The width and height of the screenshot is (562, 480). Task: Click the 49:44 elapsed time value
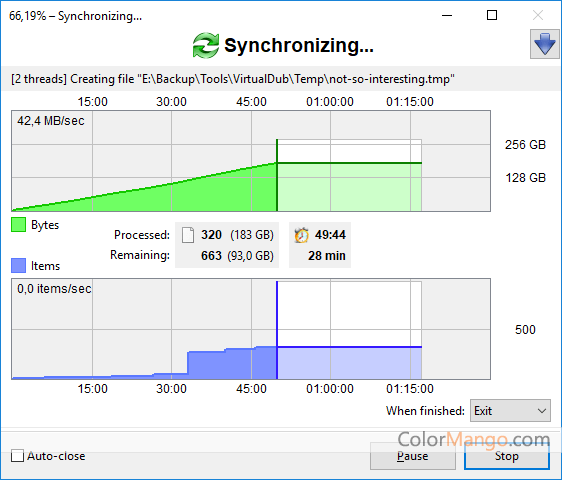click(330, 235)
